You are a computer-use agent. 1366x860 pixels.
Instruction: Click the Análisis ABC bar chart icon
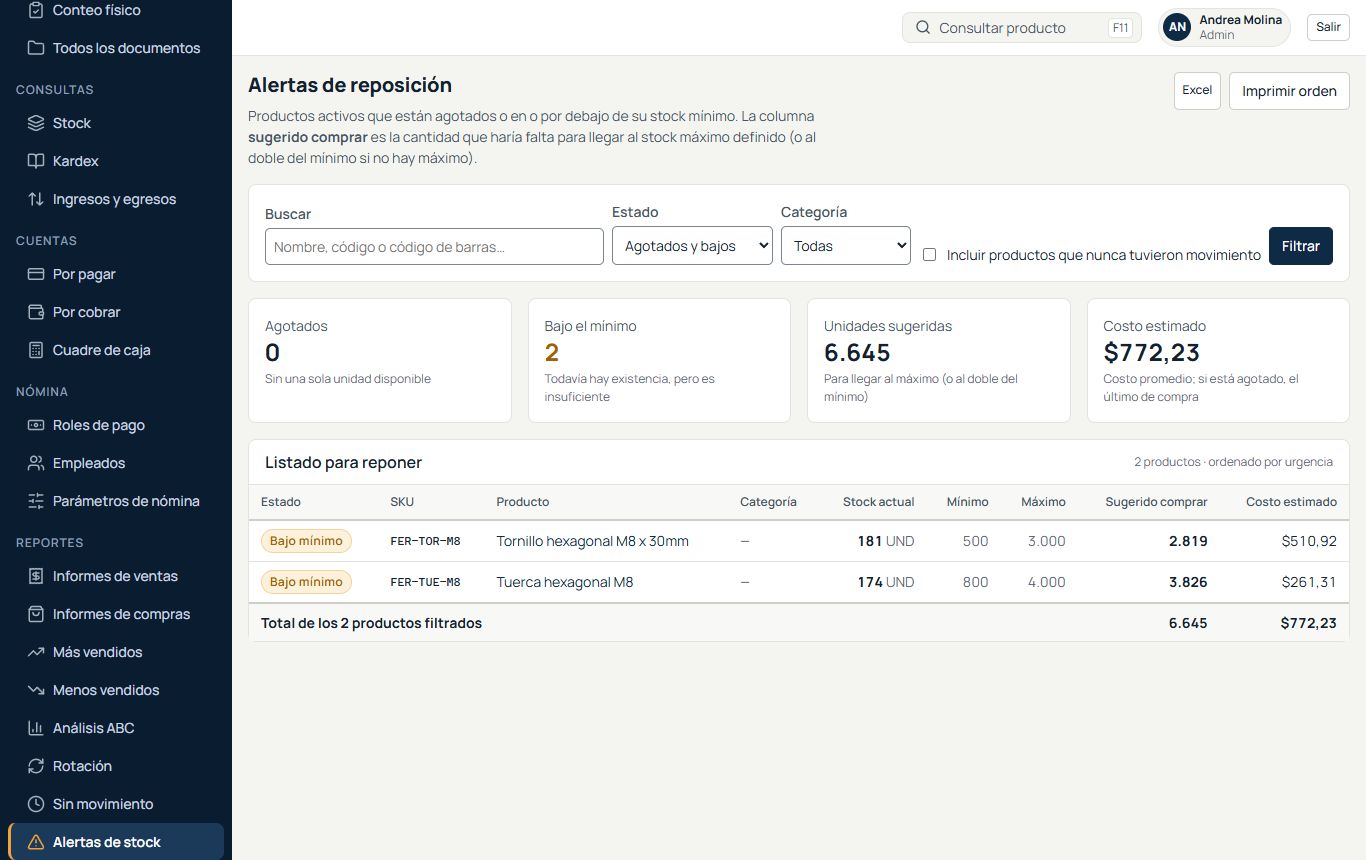coord(36,728)
